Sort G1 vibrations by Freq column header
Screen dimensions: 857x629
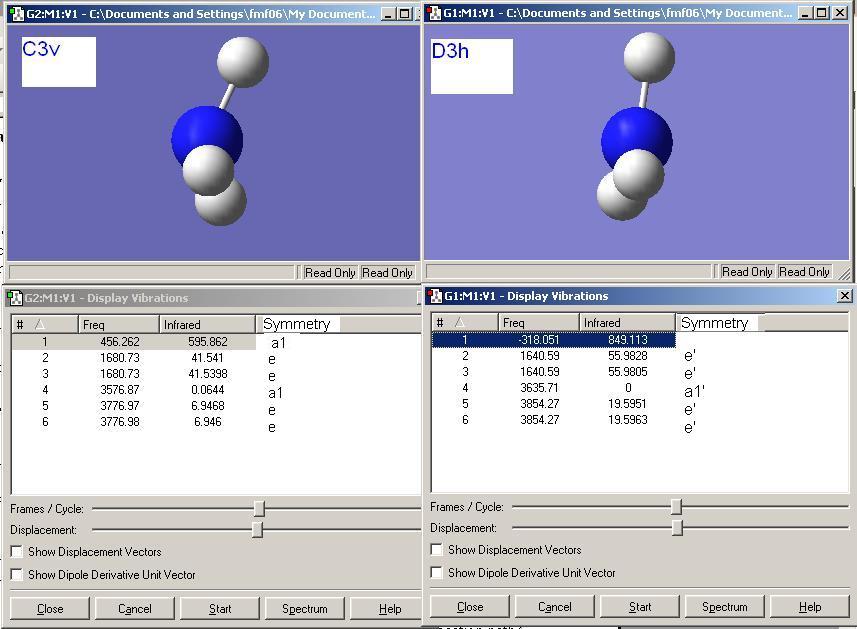point(539,322)
